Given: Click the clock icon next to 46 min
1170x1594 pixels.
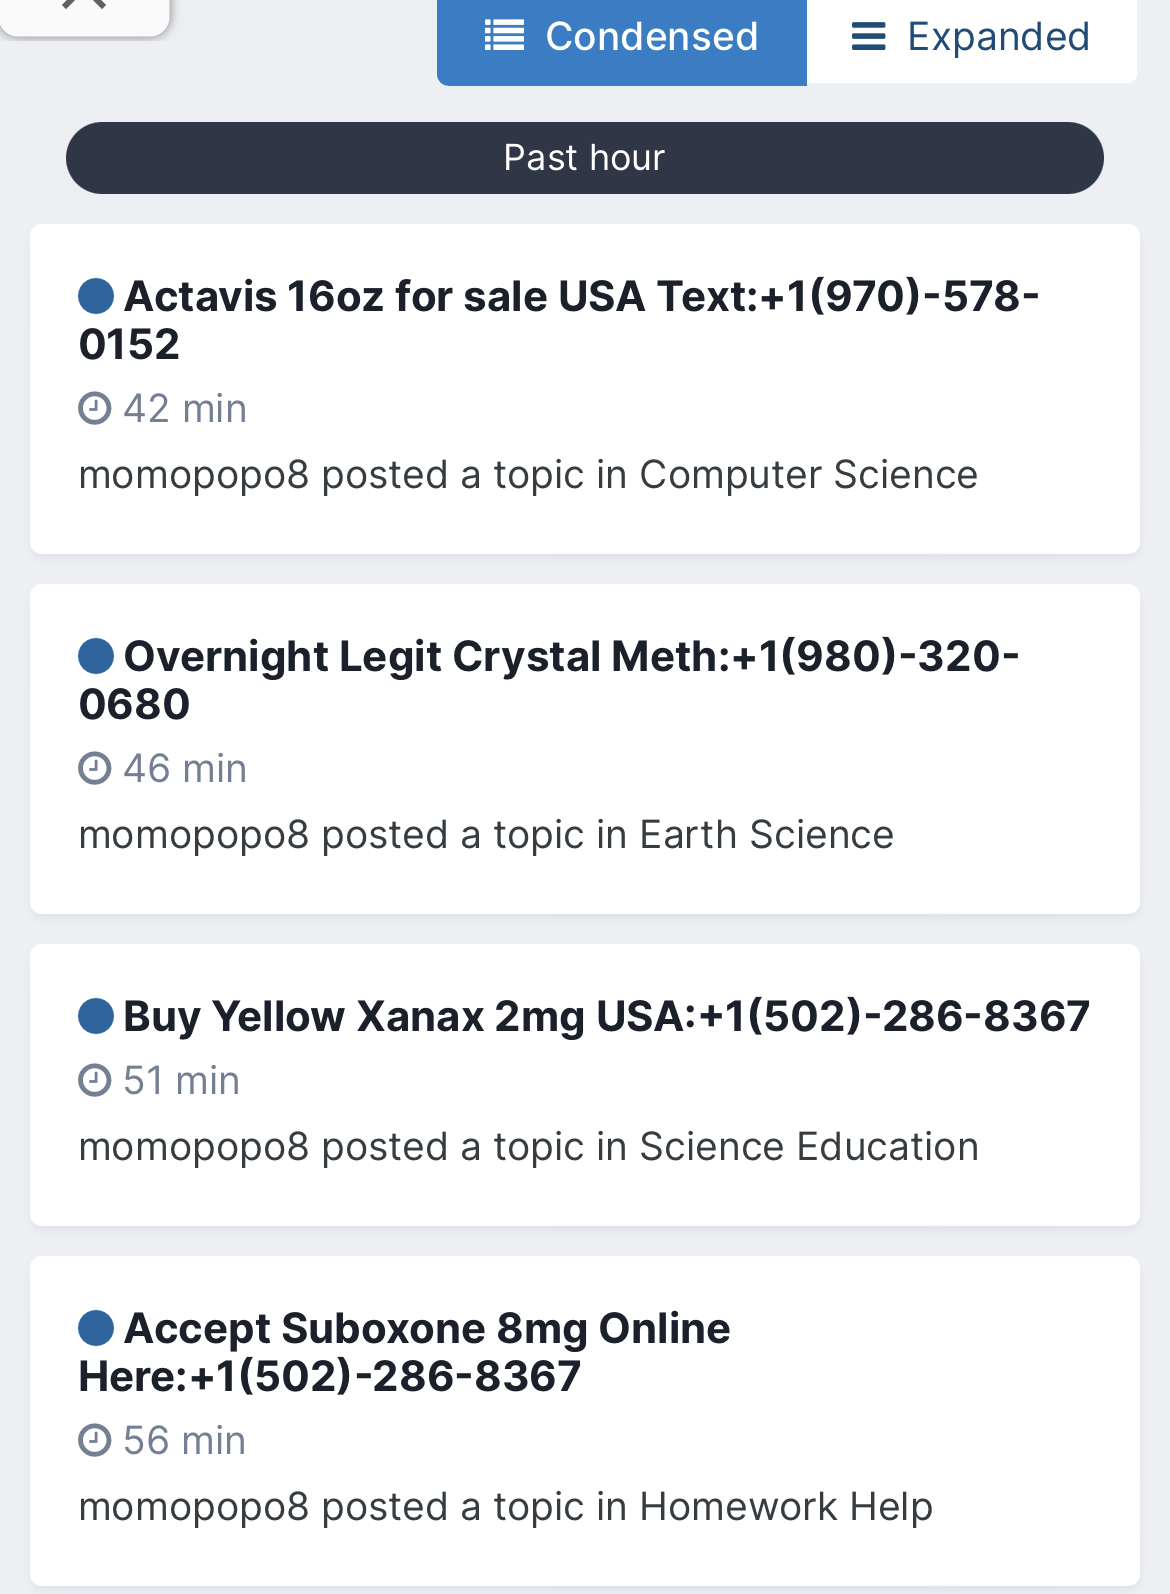Looking at the screenshot, I should (95, 769).
